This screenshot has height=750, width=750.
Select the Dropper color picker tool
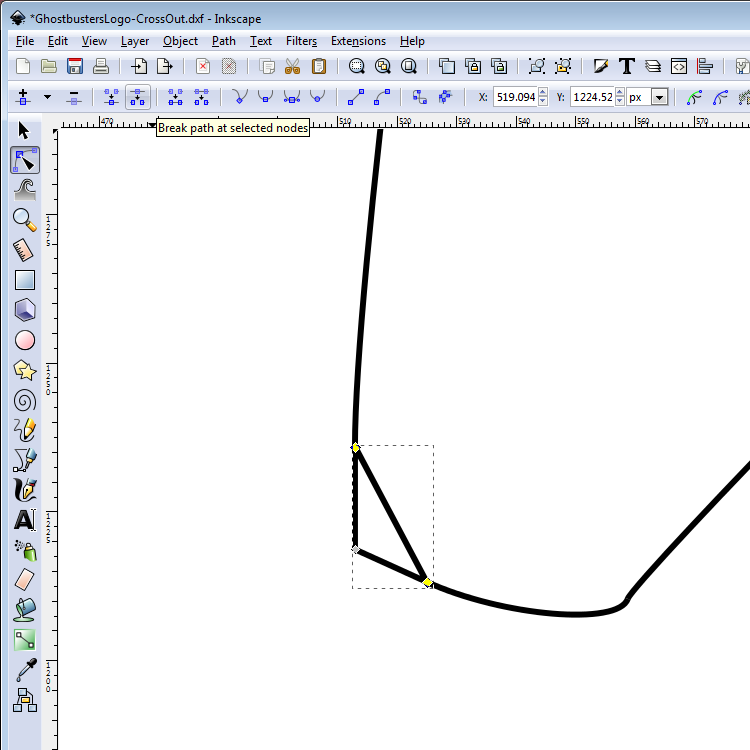point(26,670)
